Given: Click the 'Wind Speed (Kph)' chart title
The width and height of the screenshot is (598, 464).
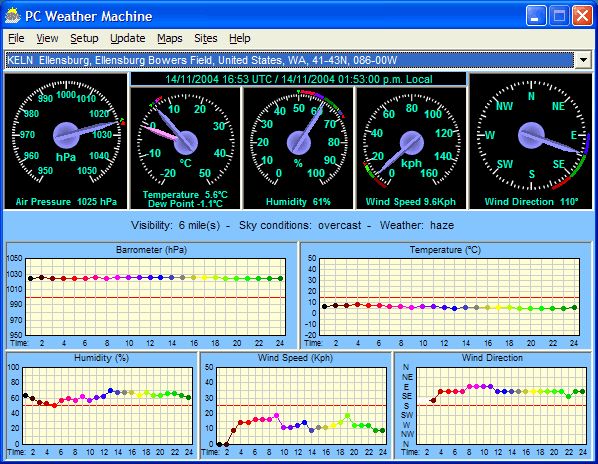Looking at the screenshot, I should pyautogui.click(x=296, y=358).
